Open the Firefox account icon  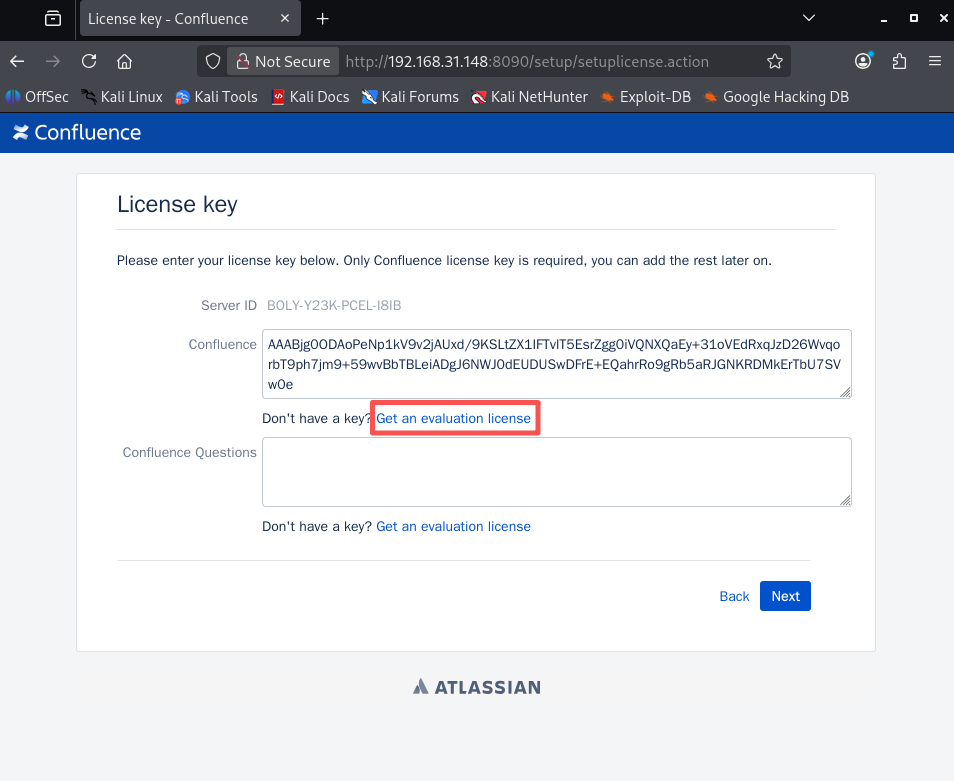pos(862,61)
